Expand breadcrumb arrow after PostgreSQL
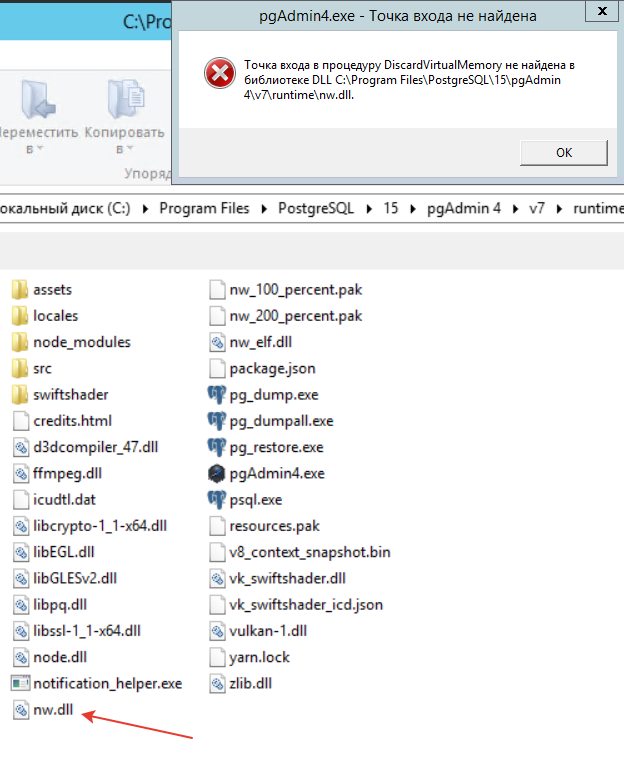Viewport: 624px width, 765px height. click(x=369, y=208)
